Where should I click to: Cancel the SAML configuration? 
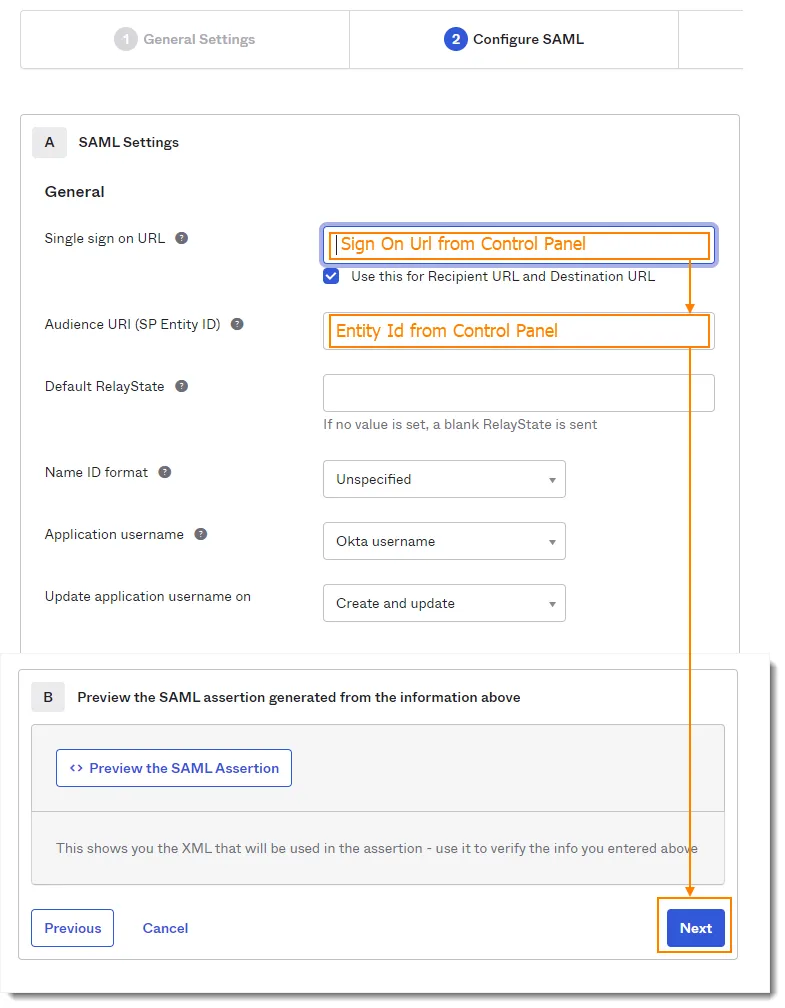click(x=165, y=928)
